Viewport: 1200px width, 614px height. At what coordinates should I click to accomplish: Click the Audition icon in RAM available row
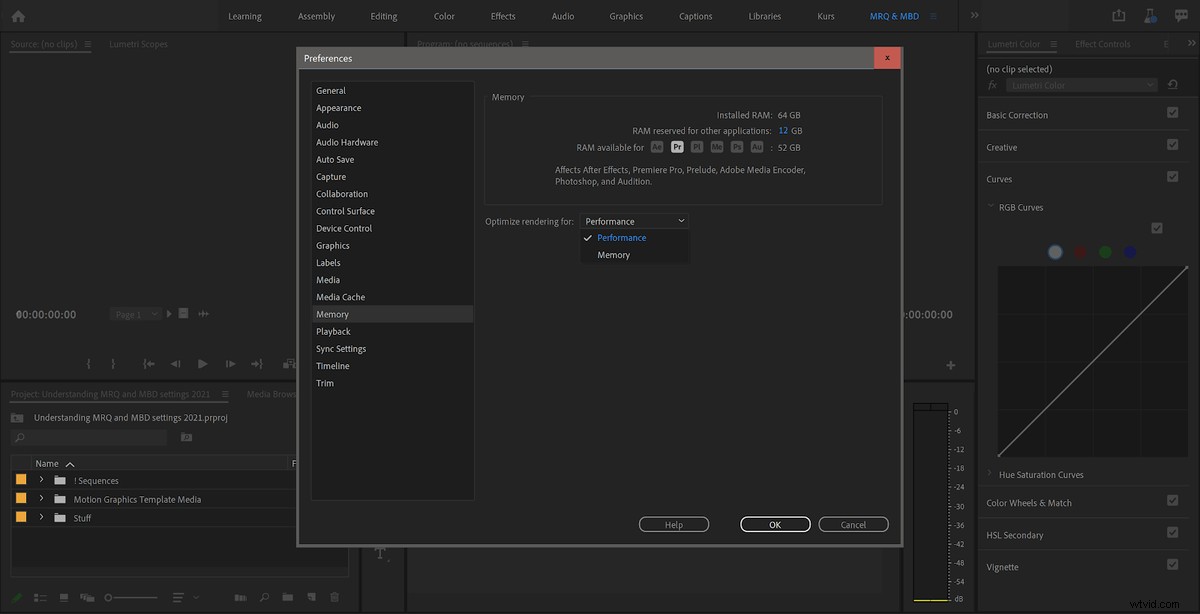point(757,147)
